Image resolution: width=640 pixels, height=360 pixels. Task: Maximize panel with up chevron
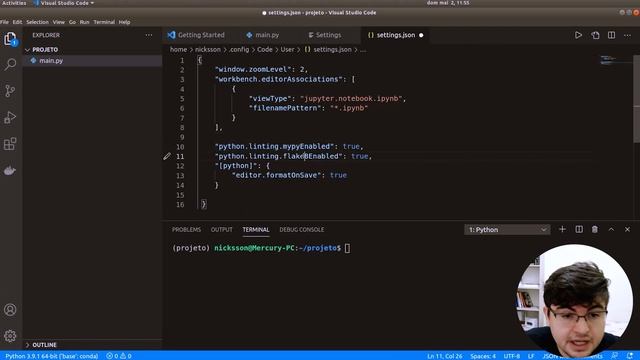[611, 229]
